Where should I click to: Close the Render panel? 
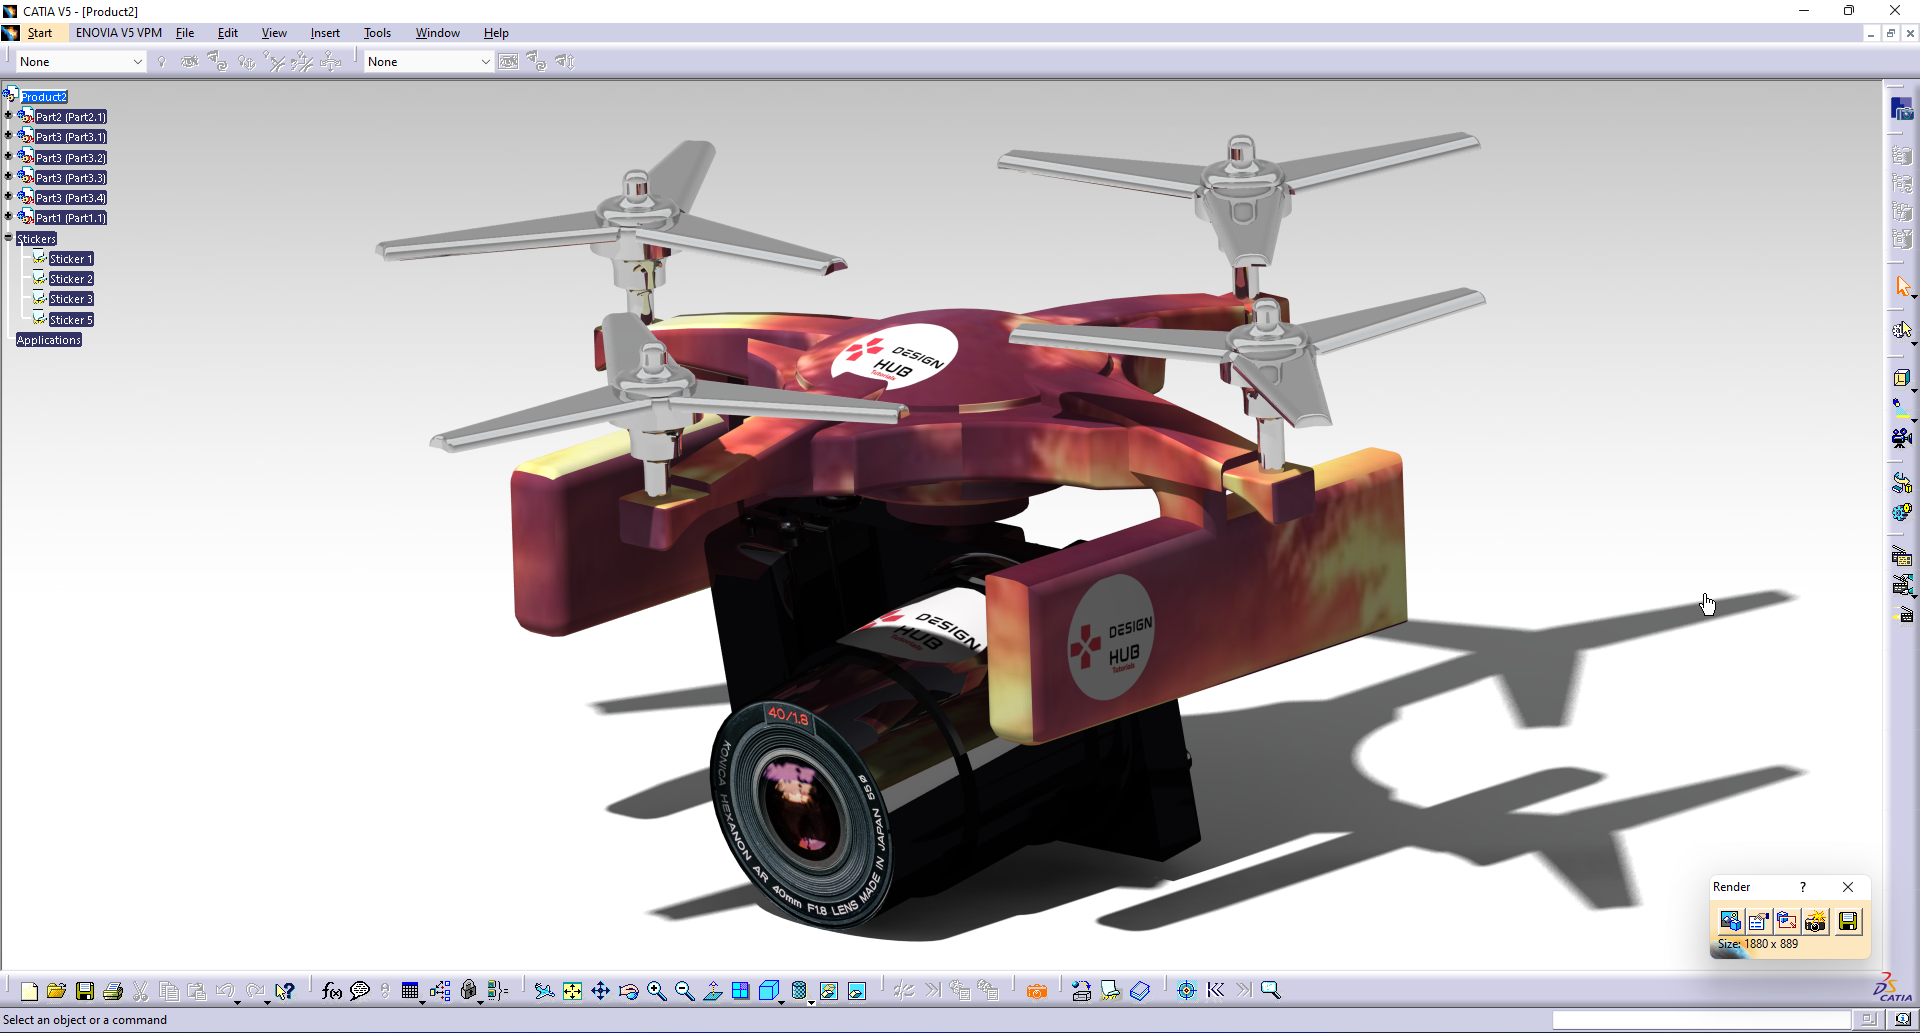point(1848,887)
